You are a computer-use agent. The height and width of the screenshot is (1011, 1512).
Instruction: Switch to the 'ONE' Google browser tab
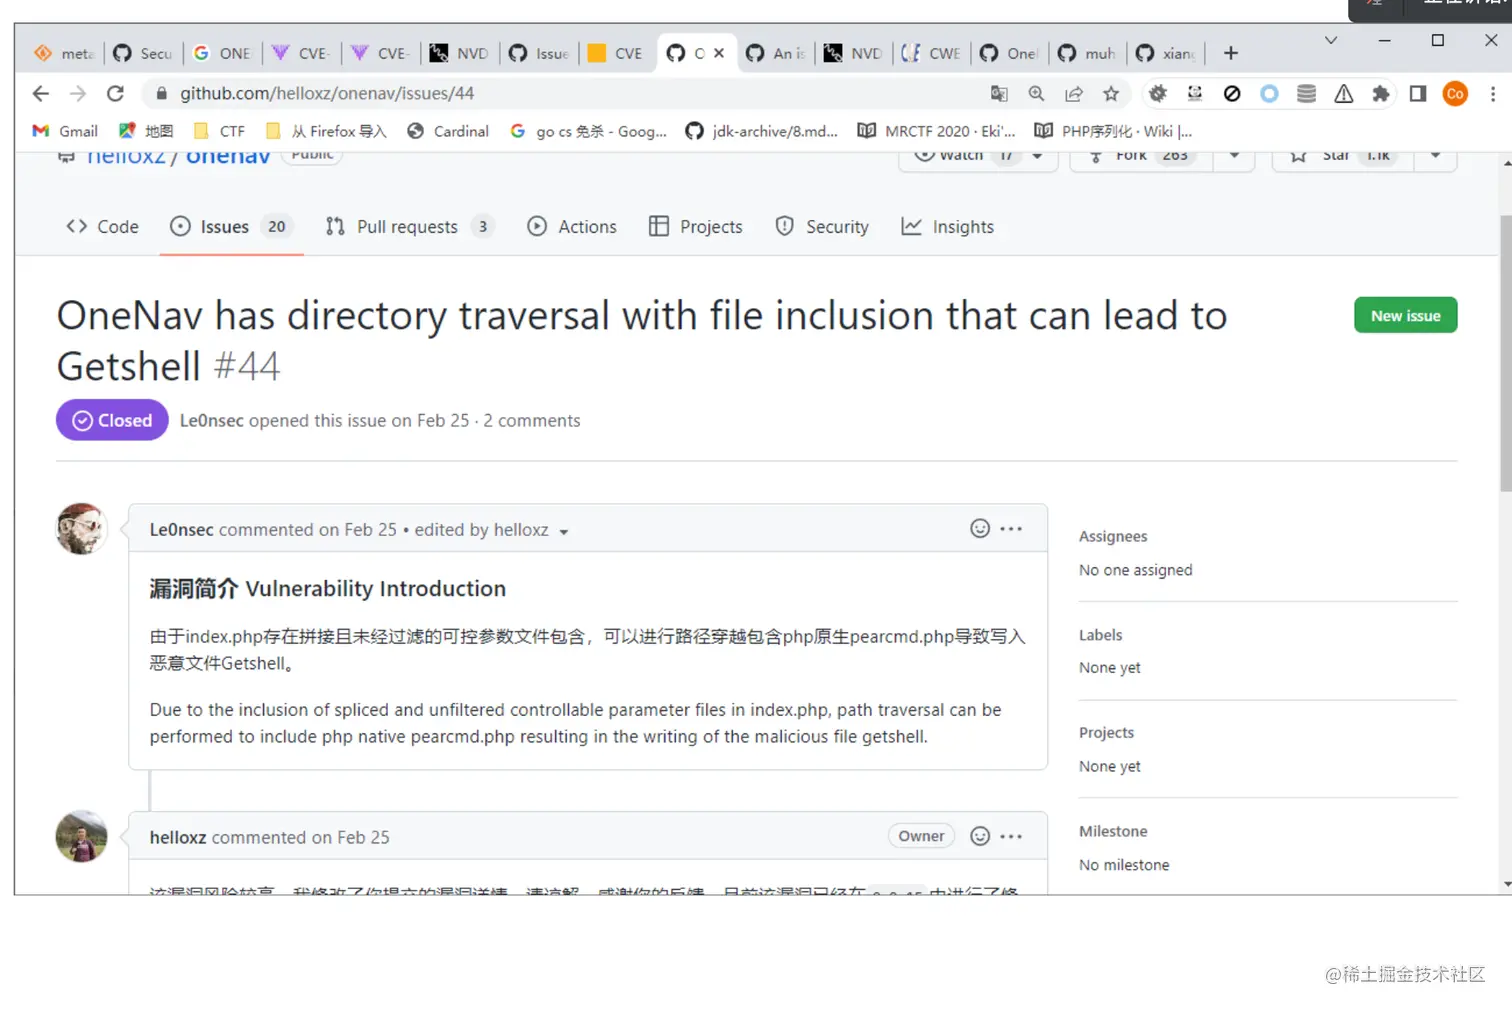tap(222, 53)
